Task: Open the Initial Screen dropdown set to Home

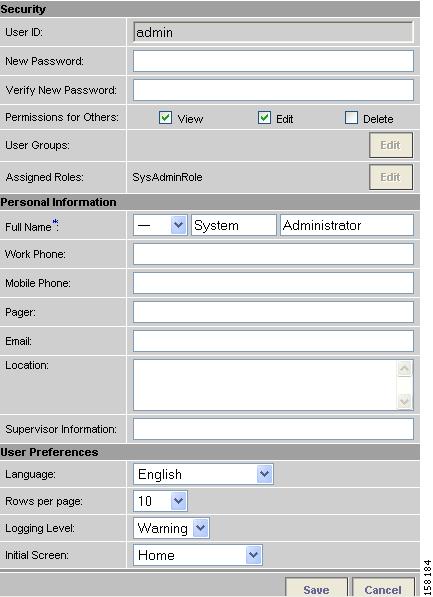Action: (198, 555)
